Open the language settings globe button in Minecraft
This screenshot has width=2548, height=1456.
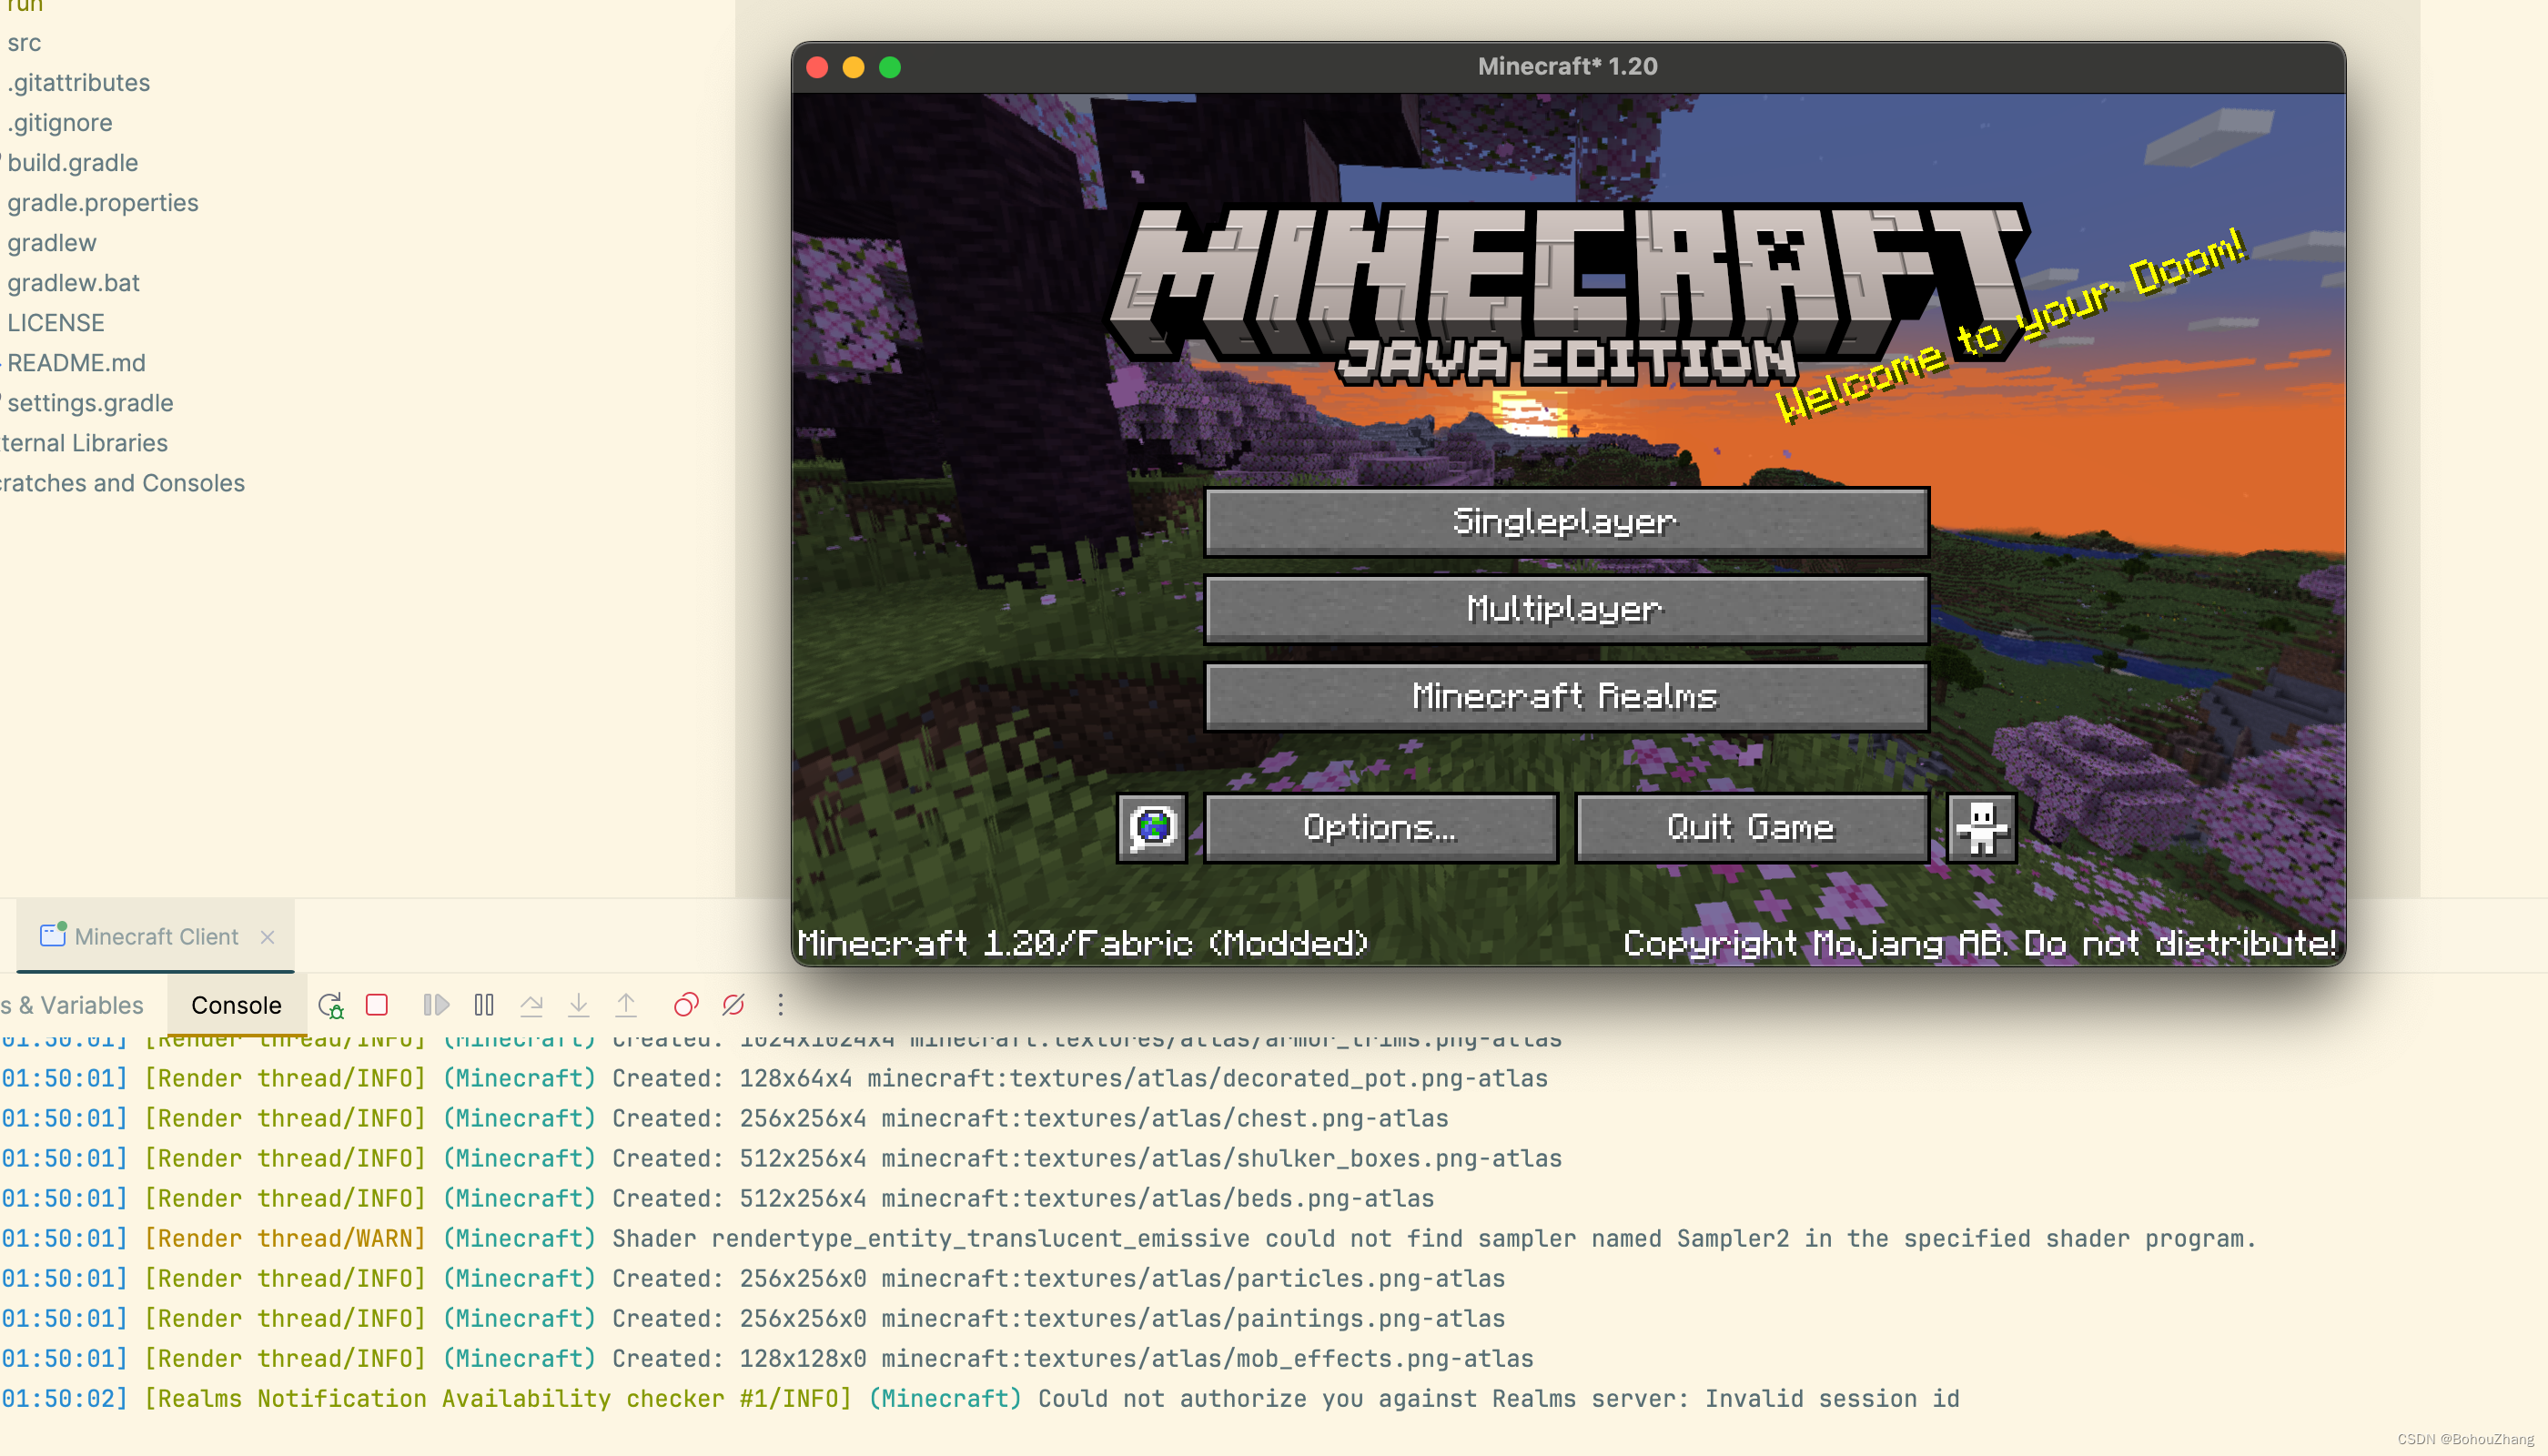[x=1152, y=828]
